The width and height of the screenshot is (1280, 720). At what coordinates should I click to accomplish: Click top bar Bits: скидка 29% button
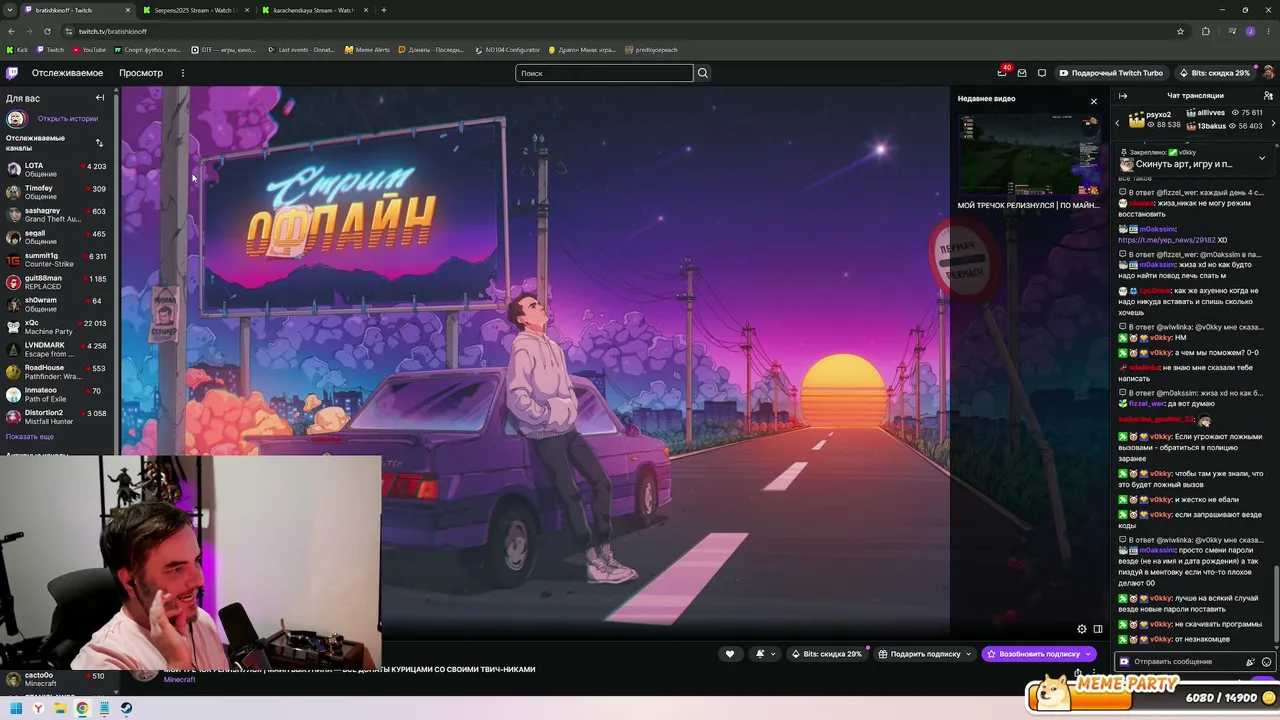click(x=1214, y=73)
